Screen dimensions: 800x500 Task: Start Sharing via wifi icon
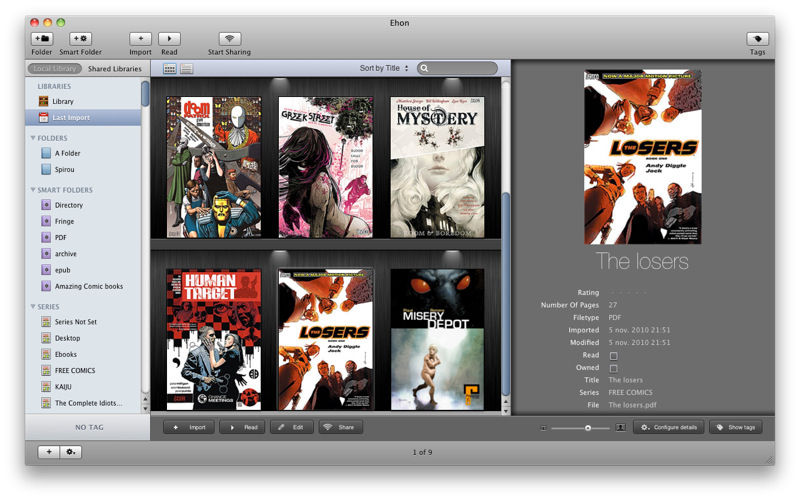[230, 39]
